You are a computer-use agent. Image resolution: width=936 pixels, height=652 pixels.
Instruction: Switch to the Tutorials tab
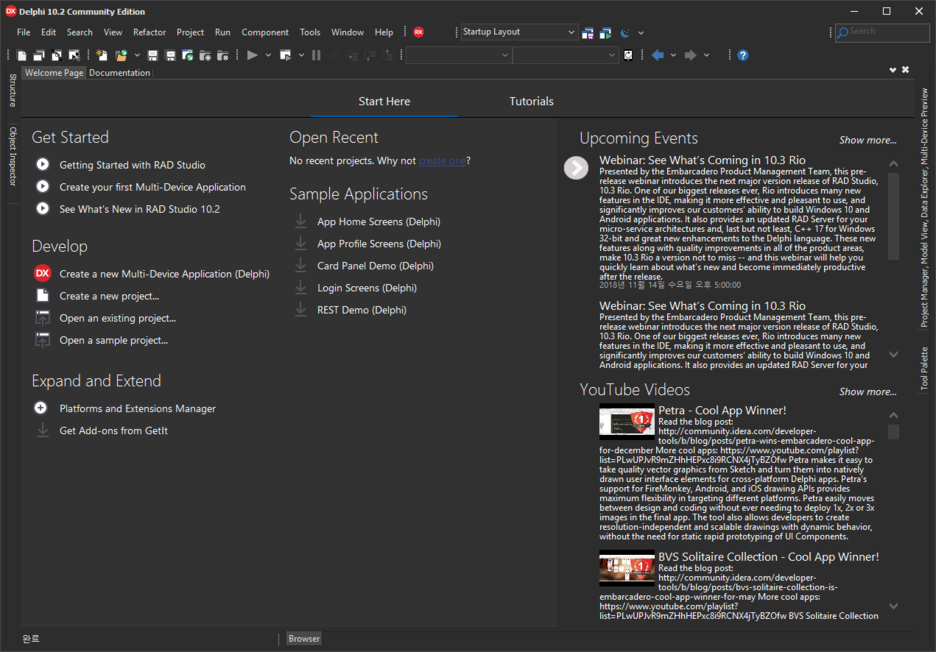pyautogui.click(x=531, y=102)
